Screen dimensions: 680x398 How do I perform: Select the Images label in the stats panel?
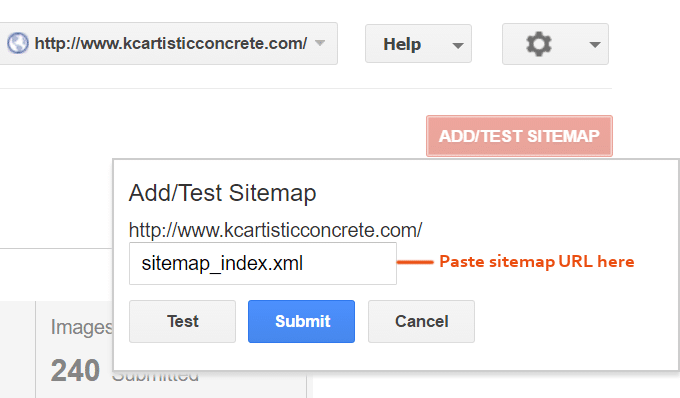click(81, 327)
